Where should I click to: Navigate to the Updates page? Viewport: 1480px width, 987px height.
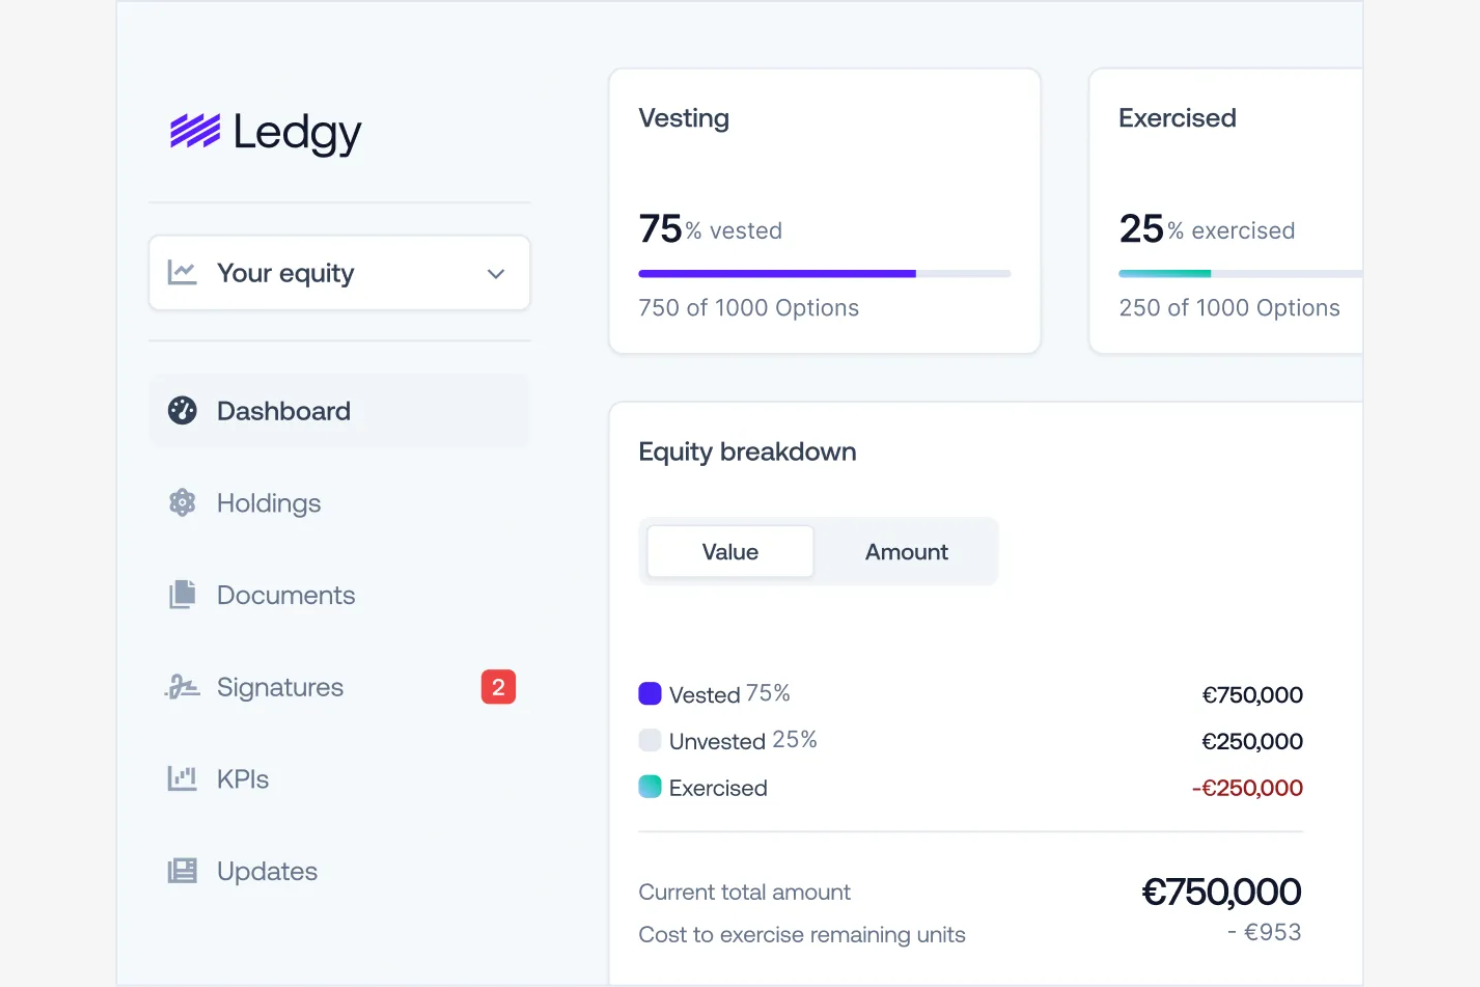[x=266, y=870]
